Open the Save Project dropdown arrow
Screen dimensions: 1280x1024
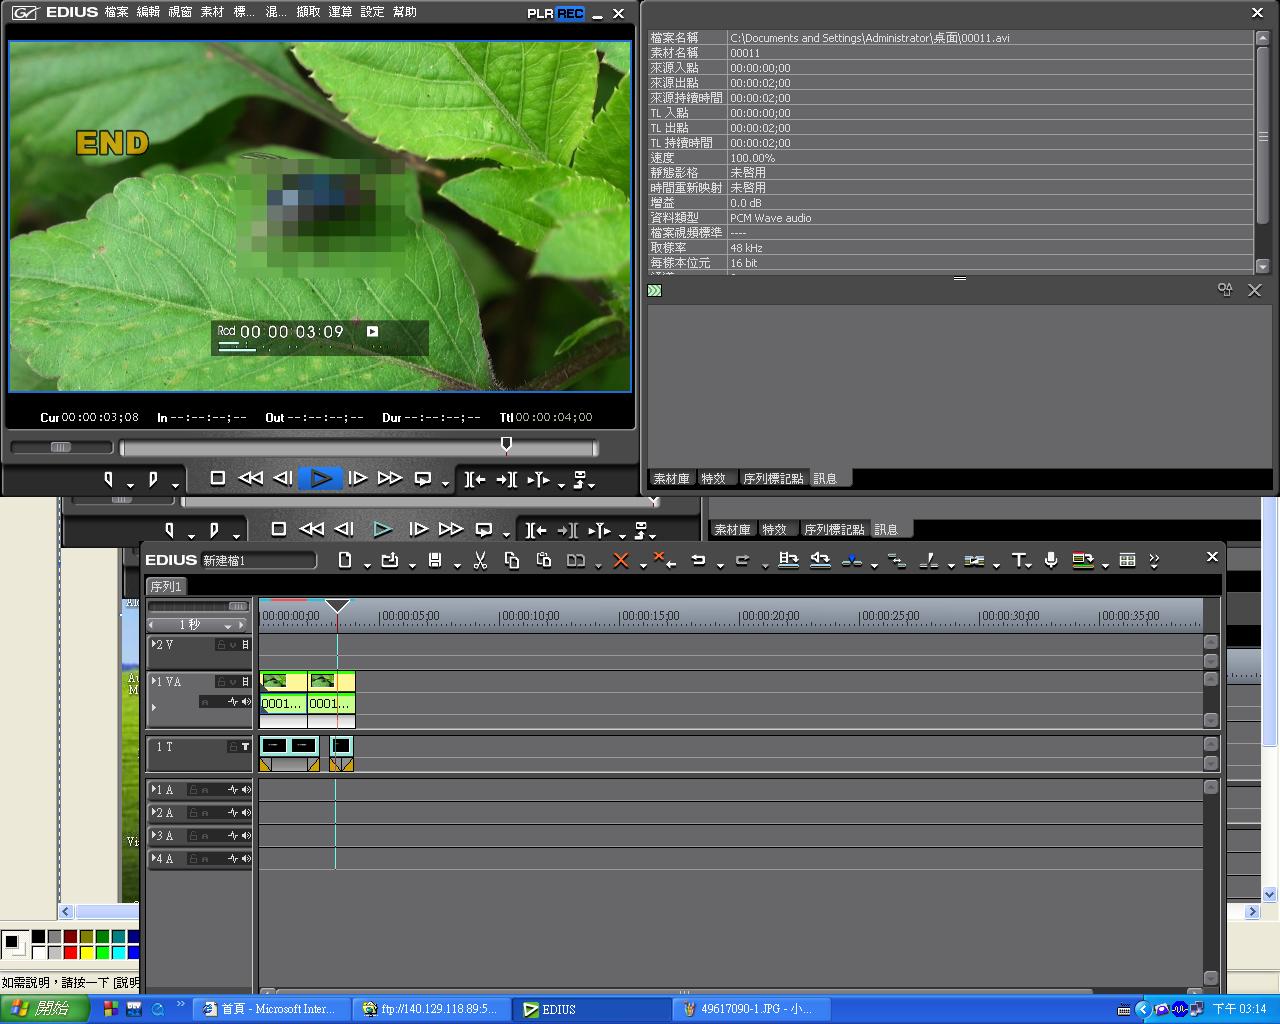click(x=456, y=565)
